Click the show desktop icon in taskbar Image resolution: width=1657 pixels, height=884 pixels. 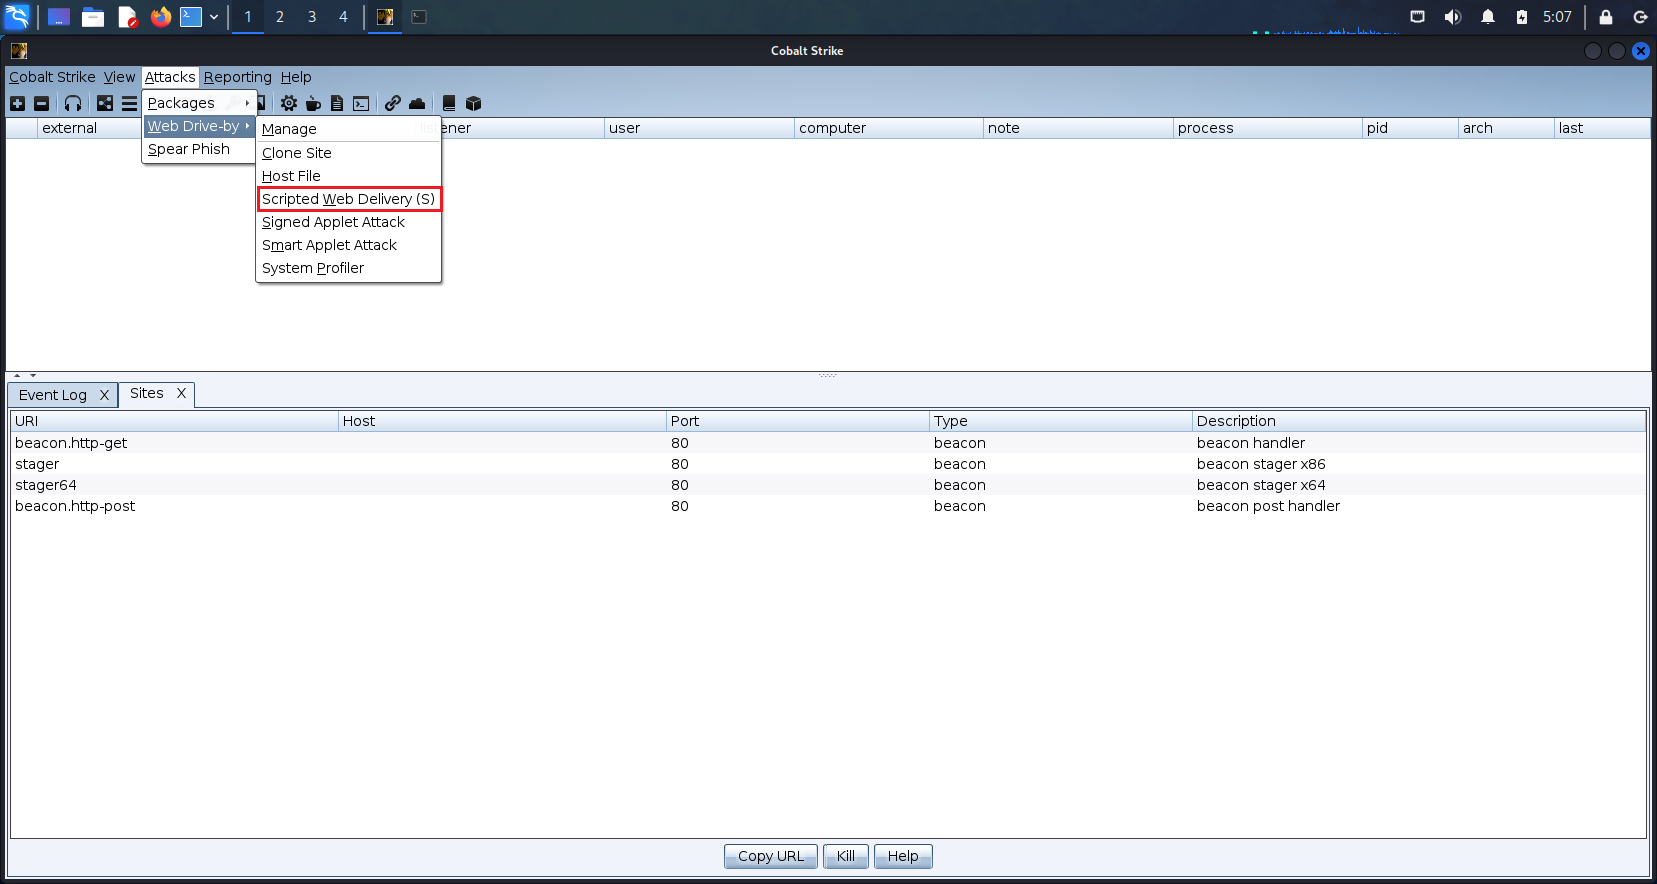click(x=59, y=17)
